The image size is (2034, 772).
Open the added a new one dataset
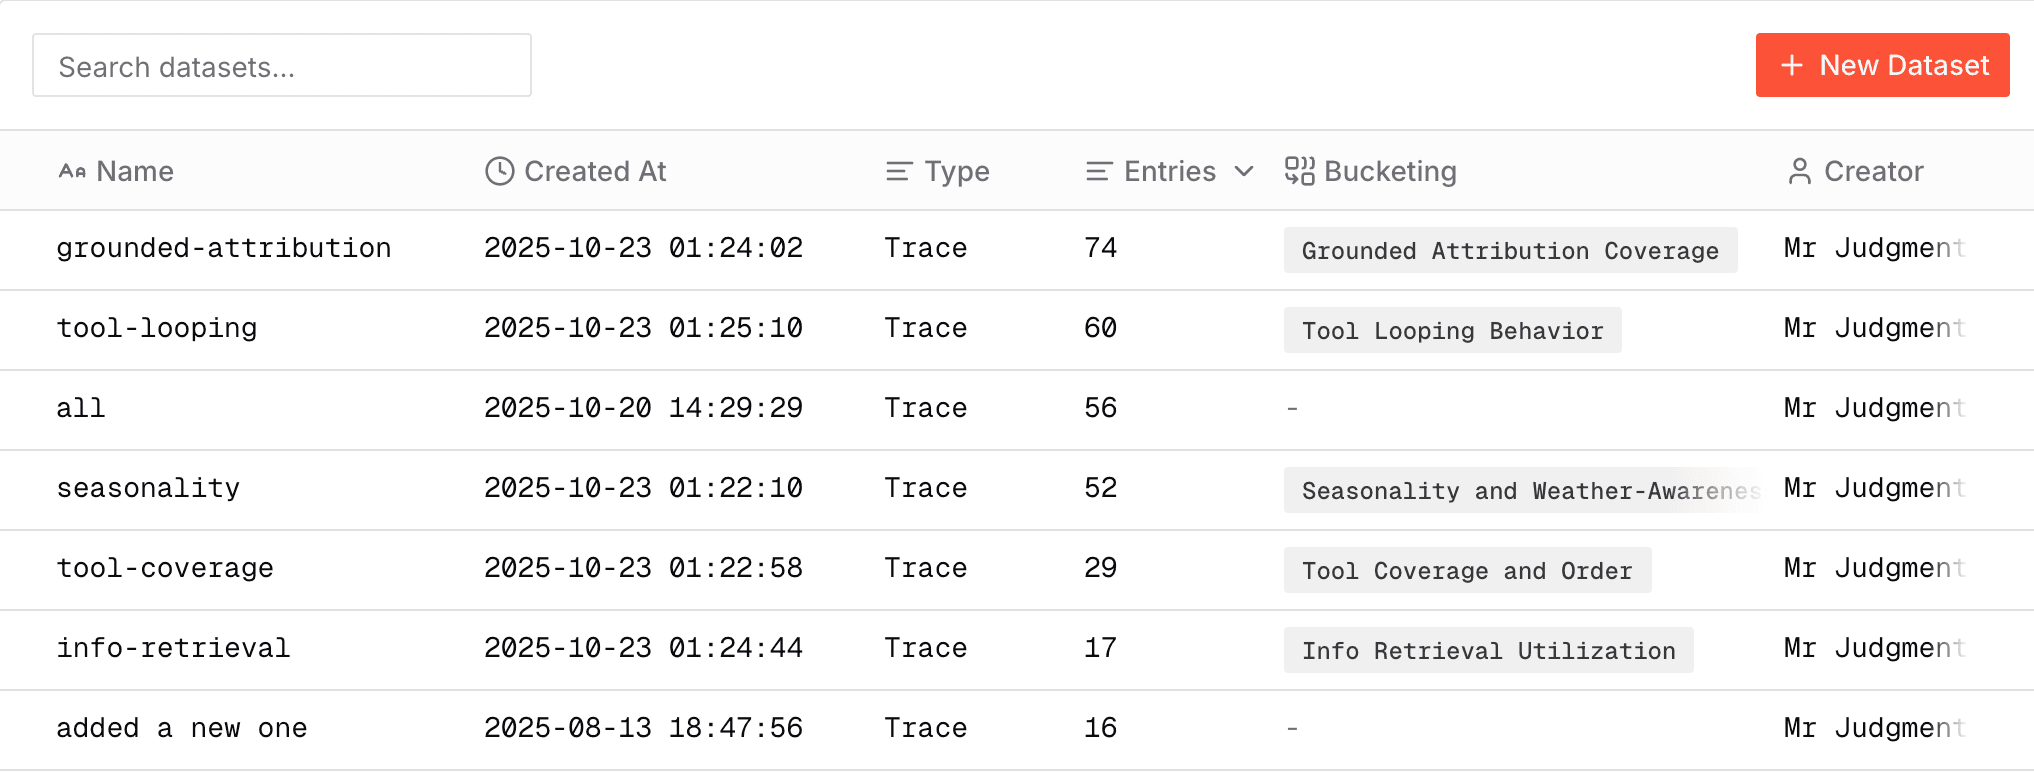point(181,728)
